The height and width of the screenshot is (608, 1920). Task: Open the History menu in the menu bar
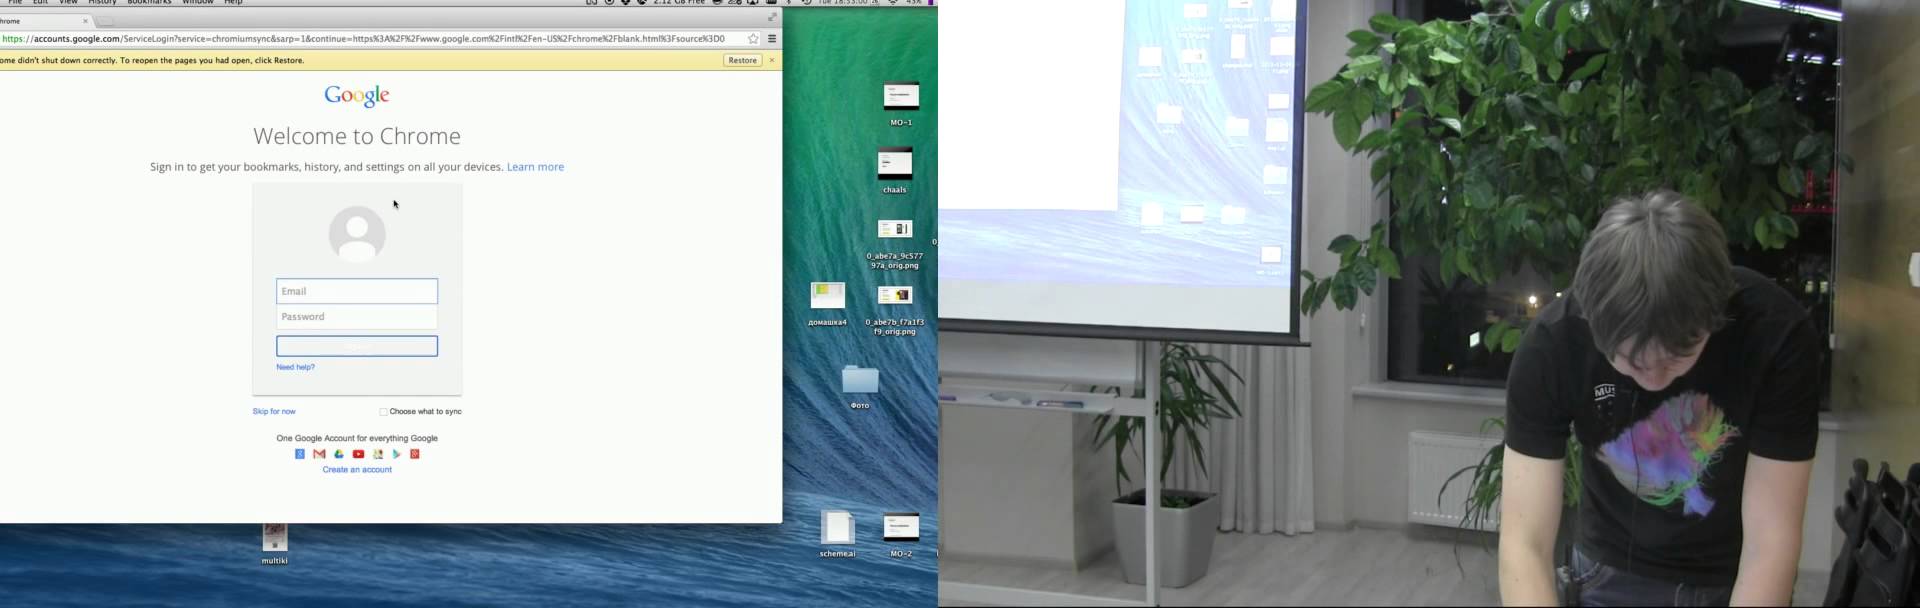(102, 3)
